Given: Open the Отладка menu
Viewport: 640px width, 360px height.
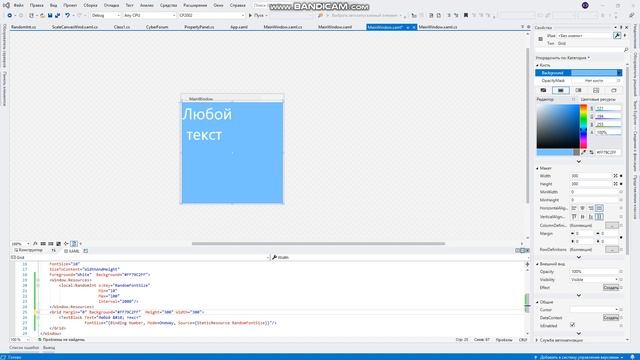Looking at the screenshot, I should coord(111,5).
